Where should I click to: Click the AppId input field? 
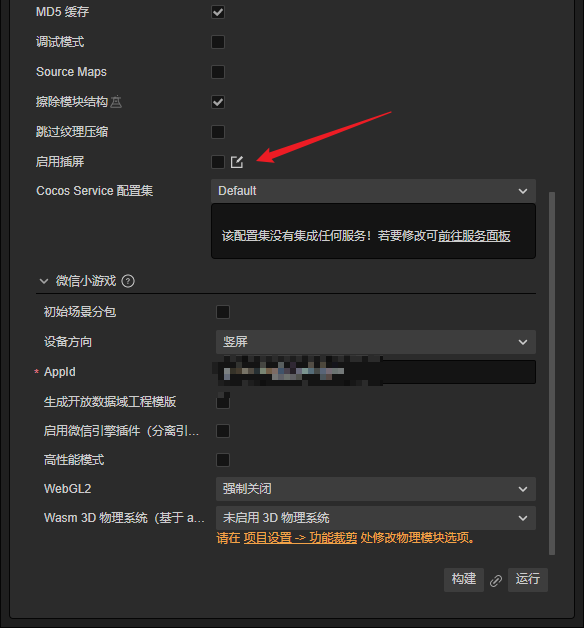point(376,372)
